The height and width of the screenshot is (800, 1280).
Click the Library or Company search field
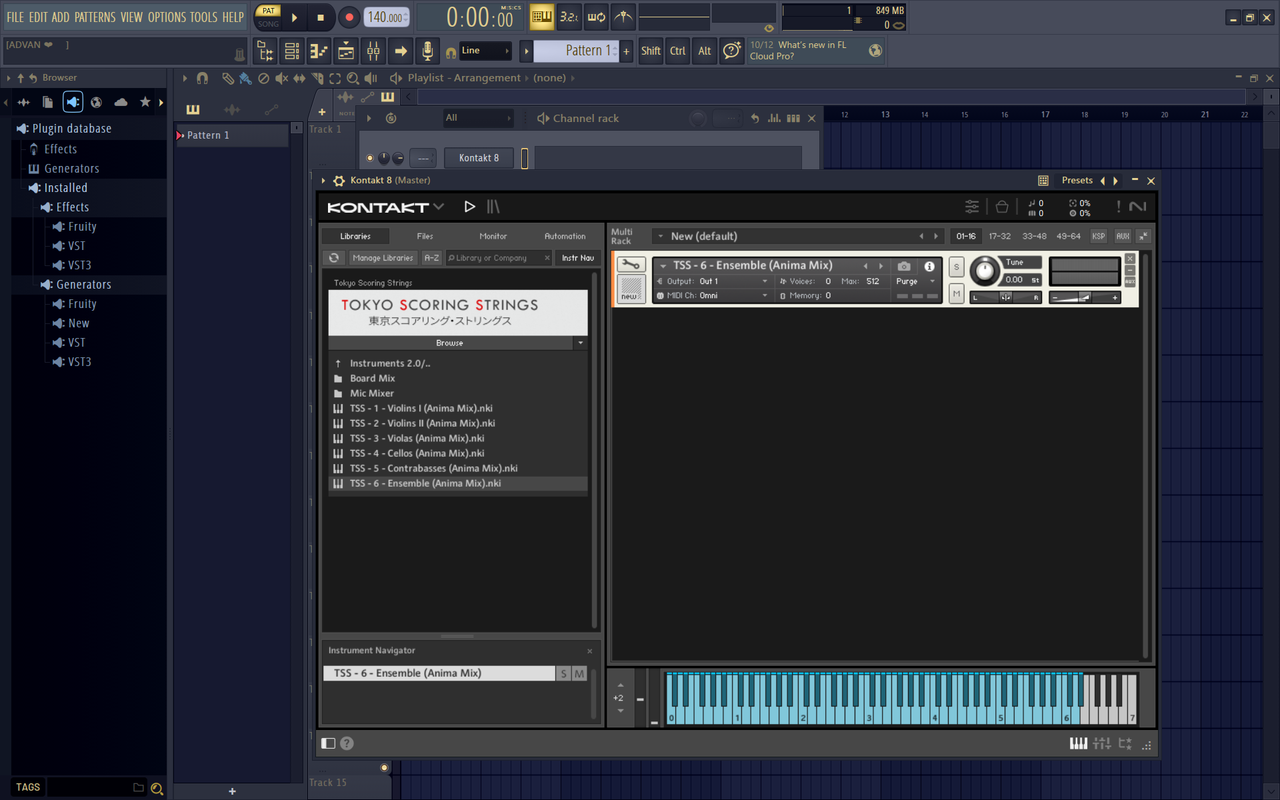(x=498, y=258)
